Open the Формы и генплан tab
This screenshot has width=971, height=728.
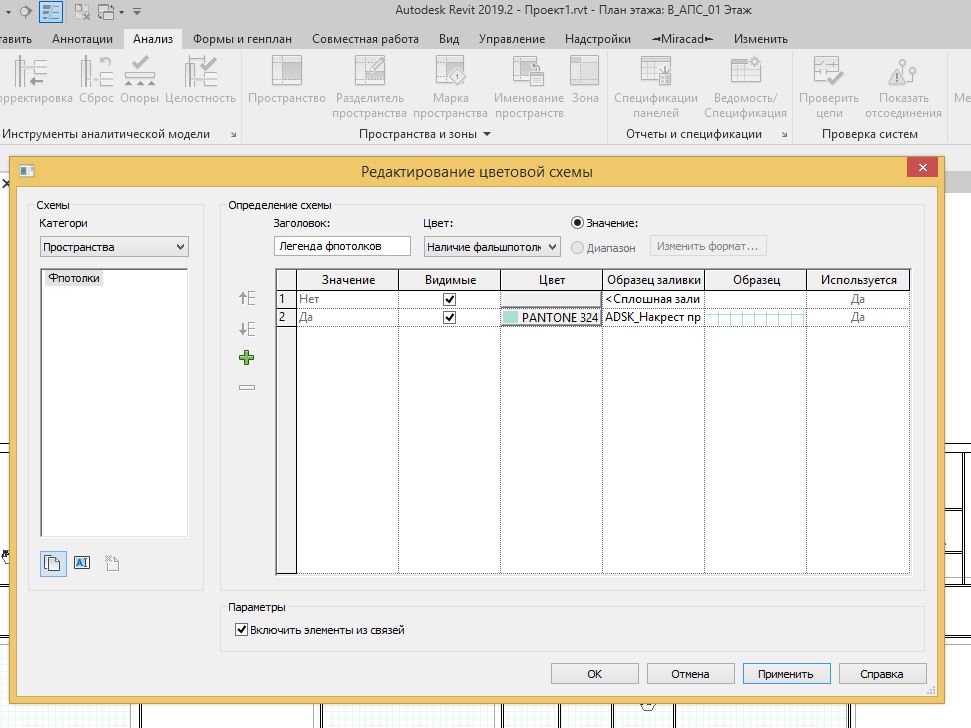[242, 38]
